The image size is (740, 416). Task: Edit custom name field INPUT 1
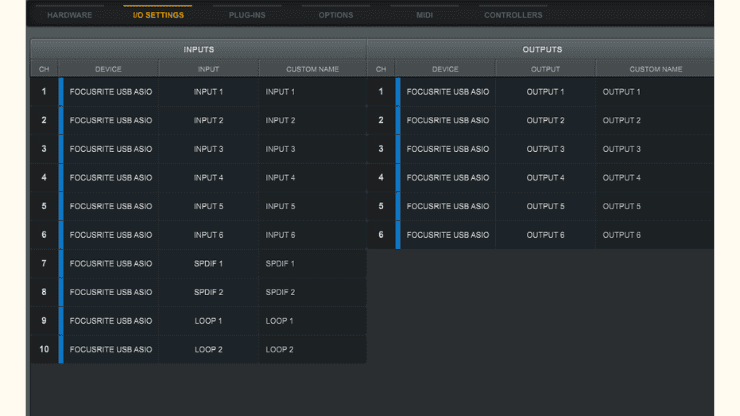coord(313,92)
